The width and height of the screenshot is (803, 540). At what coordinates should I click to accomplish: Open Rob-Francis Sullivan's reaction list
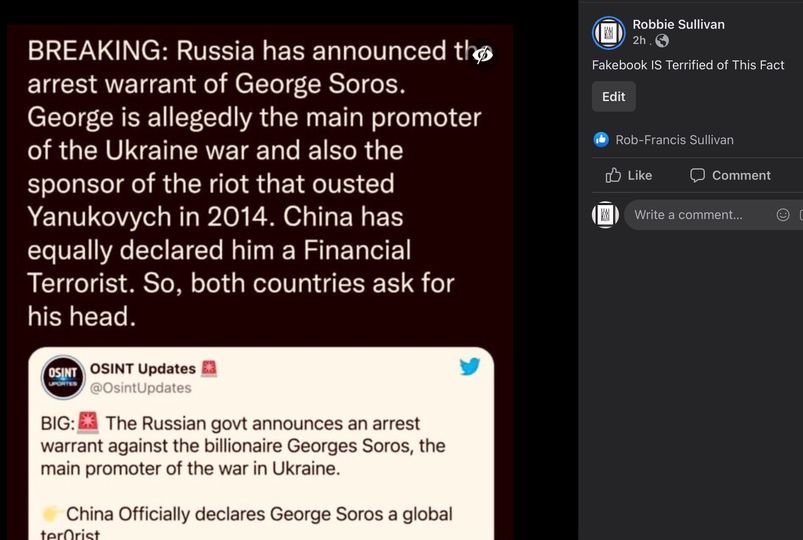click(674, 139)
